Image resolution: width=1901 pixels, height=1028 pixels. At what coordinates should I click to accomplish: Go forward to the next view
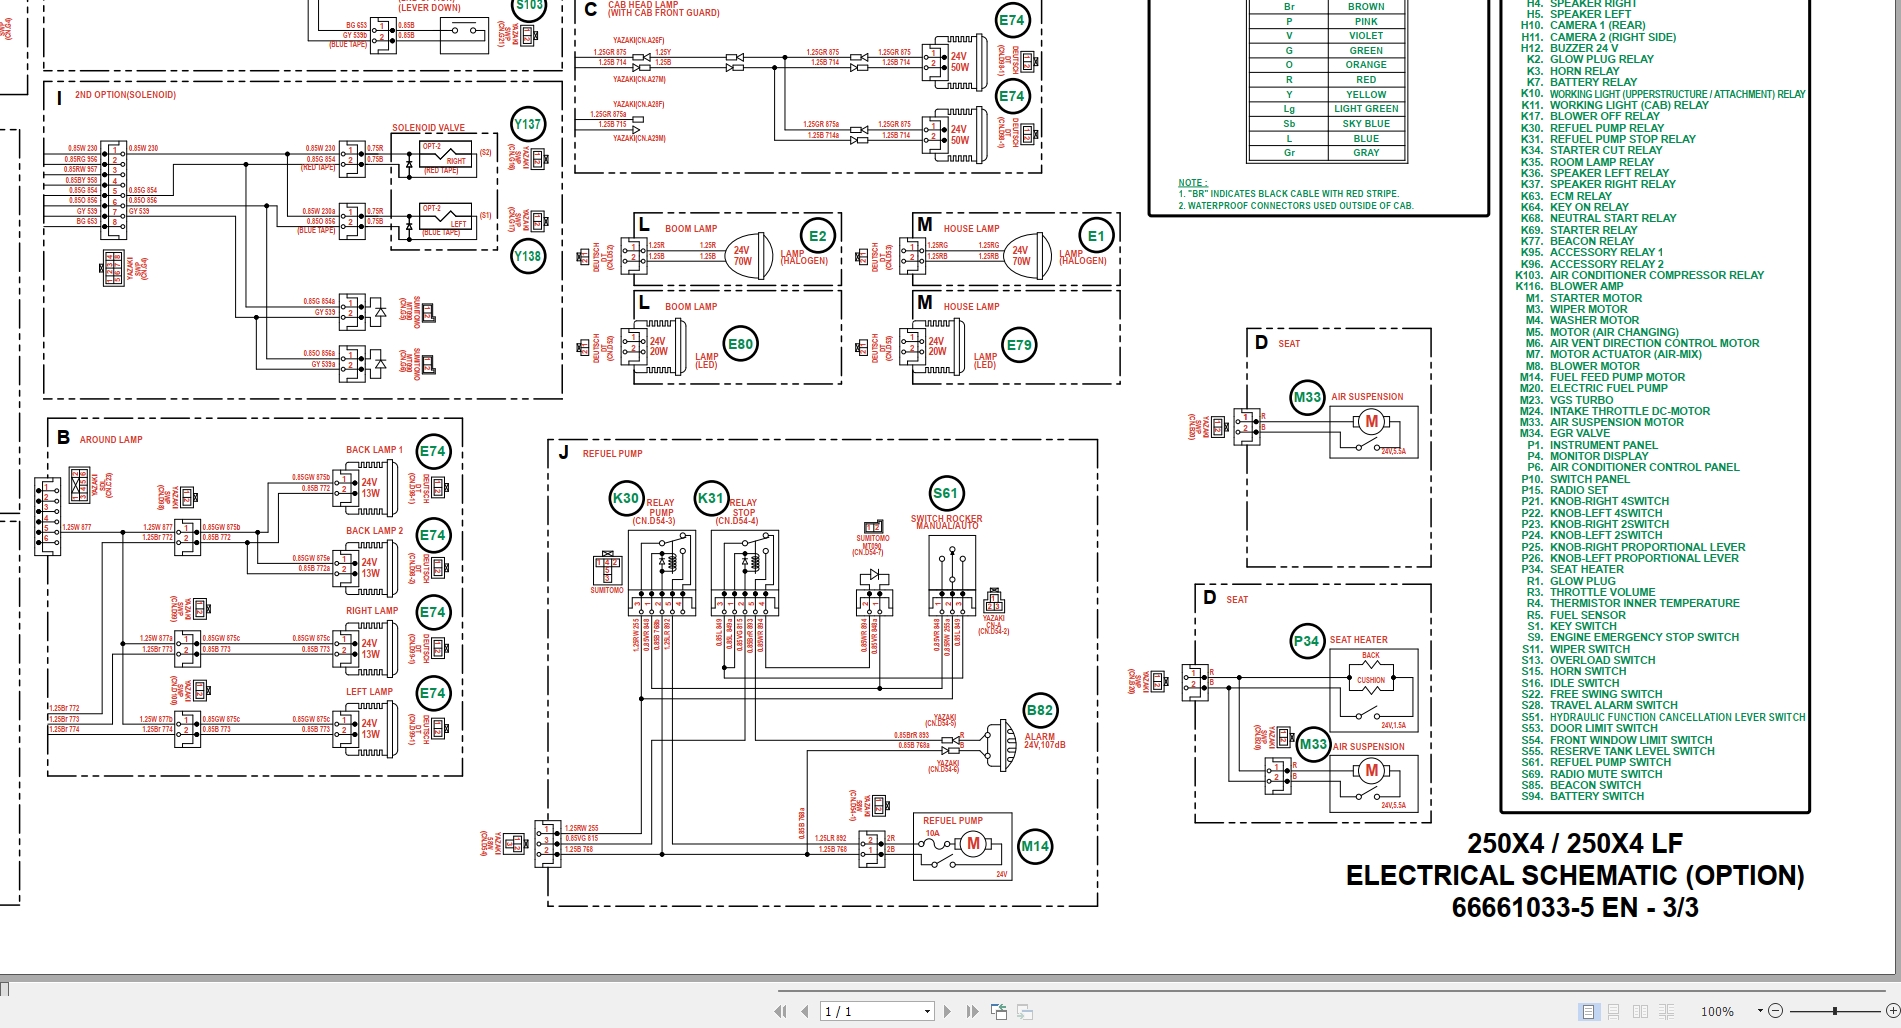(1024, 1012)
